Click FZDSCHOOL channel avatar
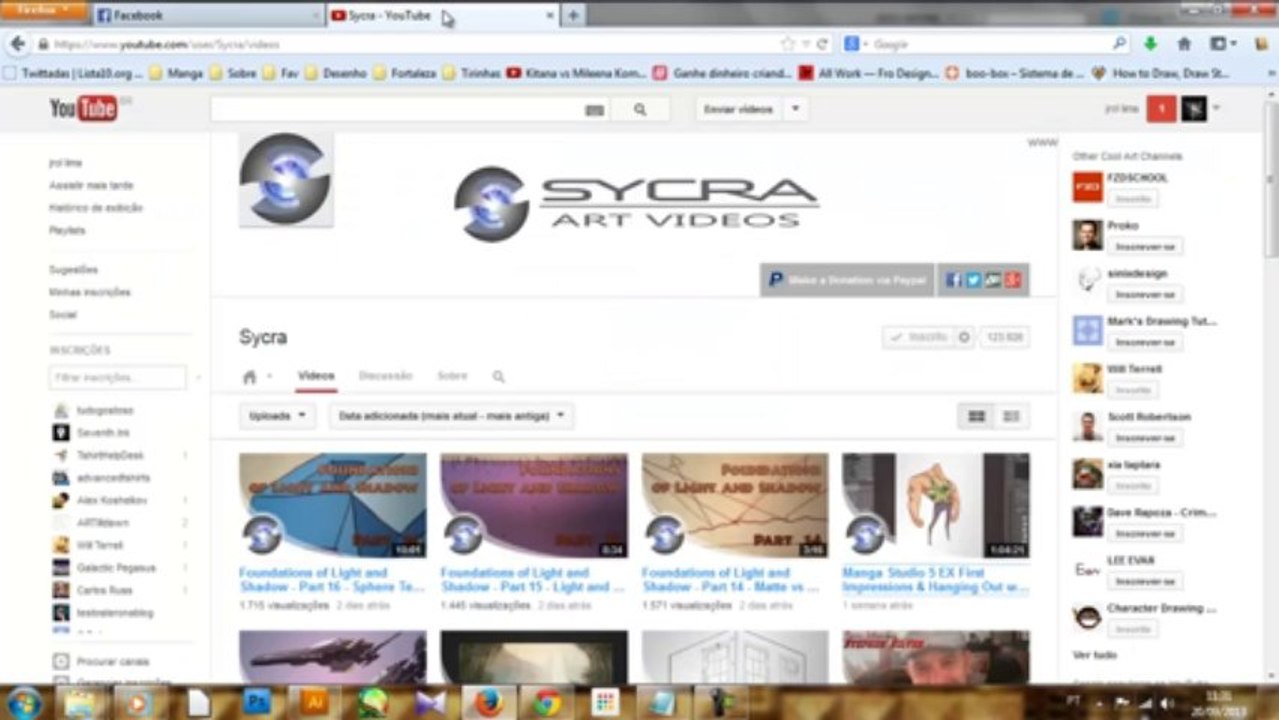 click(1087, 187)
